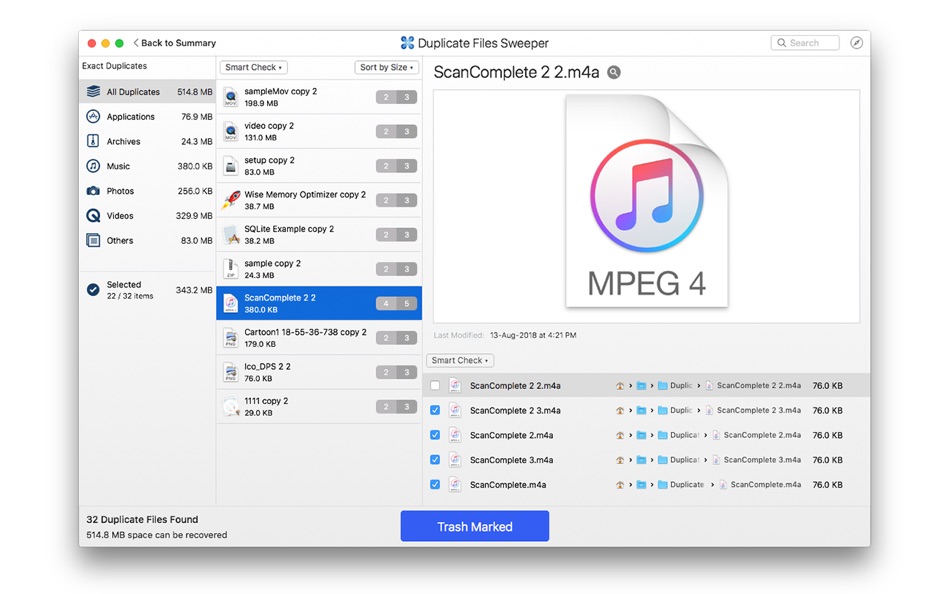The image size is (950, 594).
Task: Click the audio file icon in ScanComplete 3.m4a row
Action: coord(454,460)
